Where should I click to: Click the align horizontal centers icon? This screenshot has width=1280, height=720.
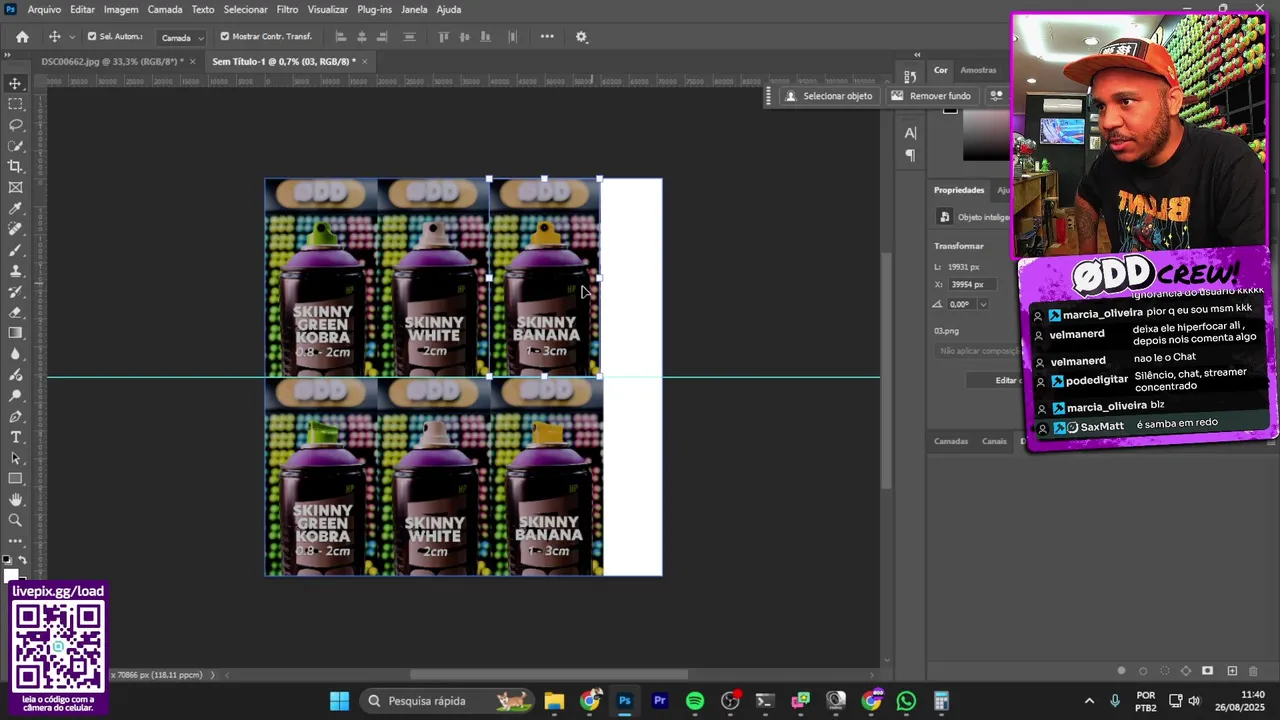click(362, 37)
